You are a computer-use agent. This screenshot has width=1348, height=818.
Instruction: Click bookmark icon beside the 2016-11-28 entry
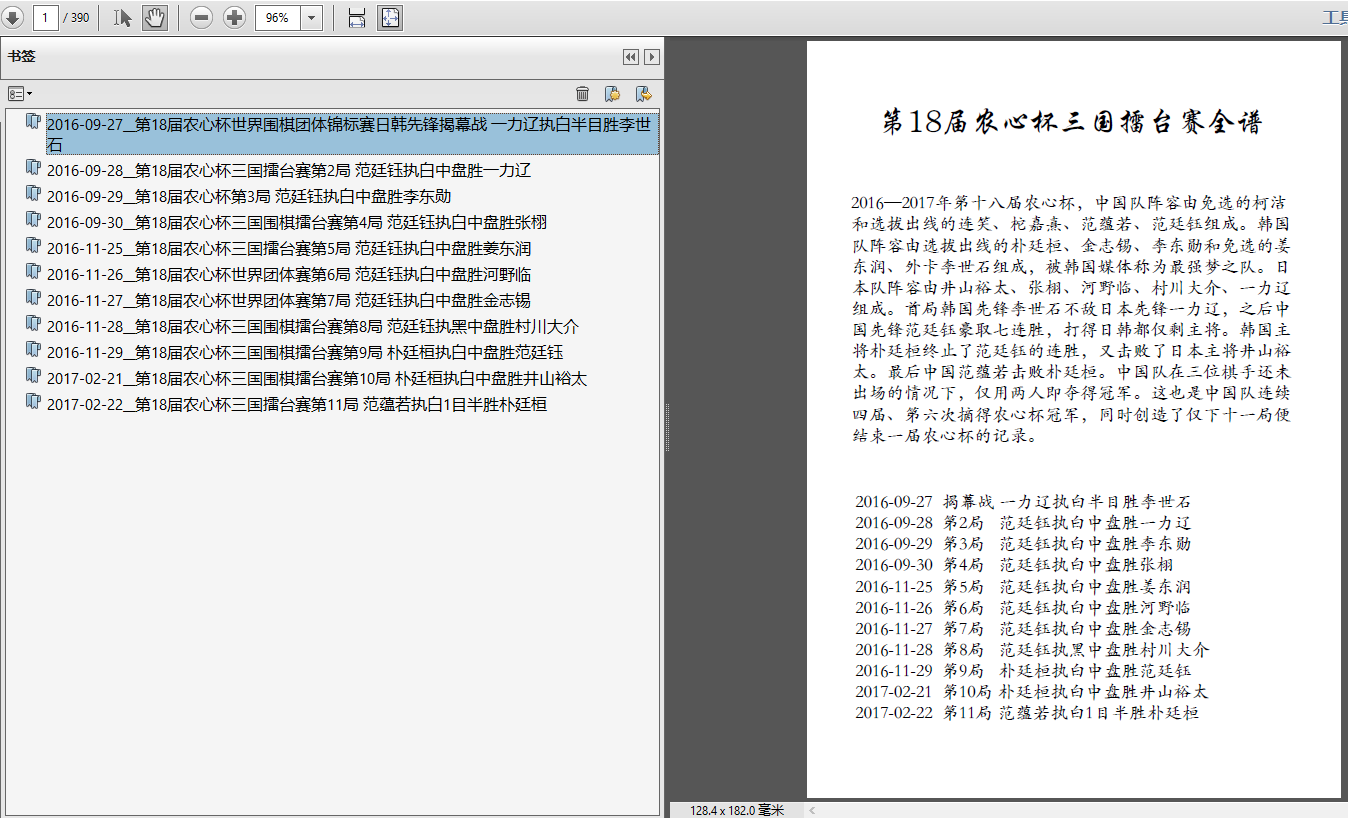pos(33,324)
